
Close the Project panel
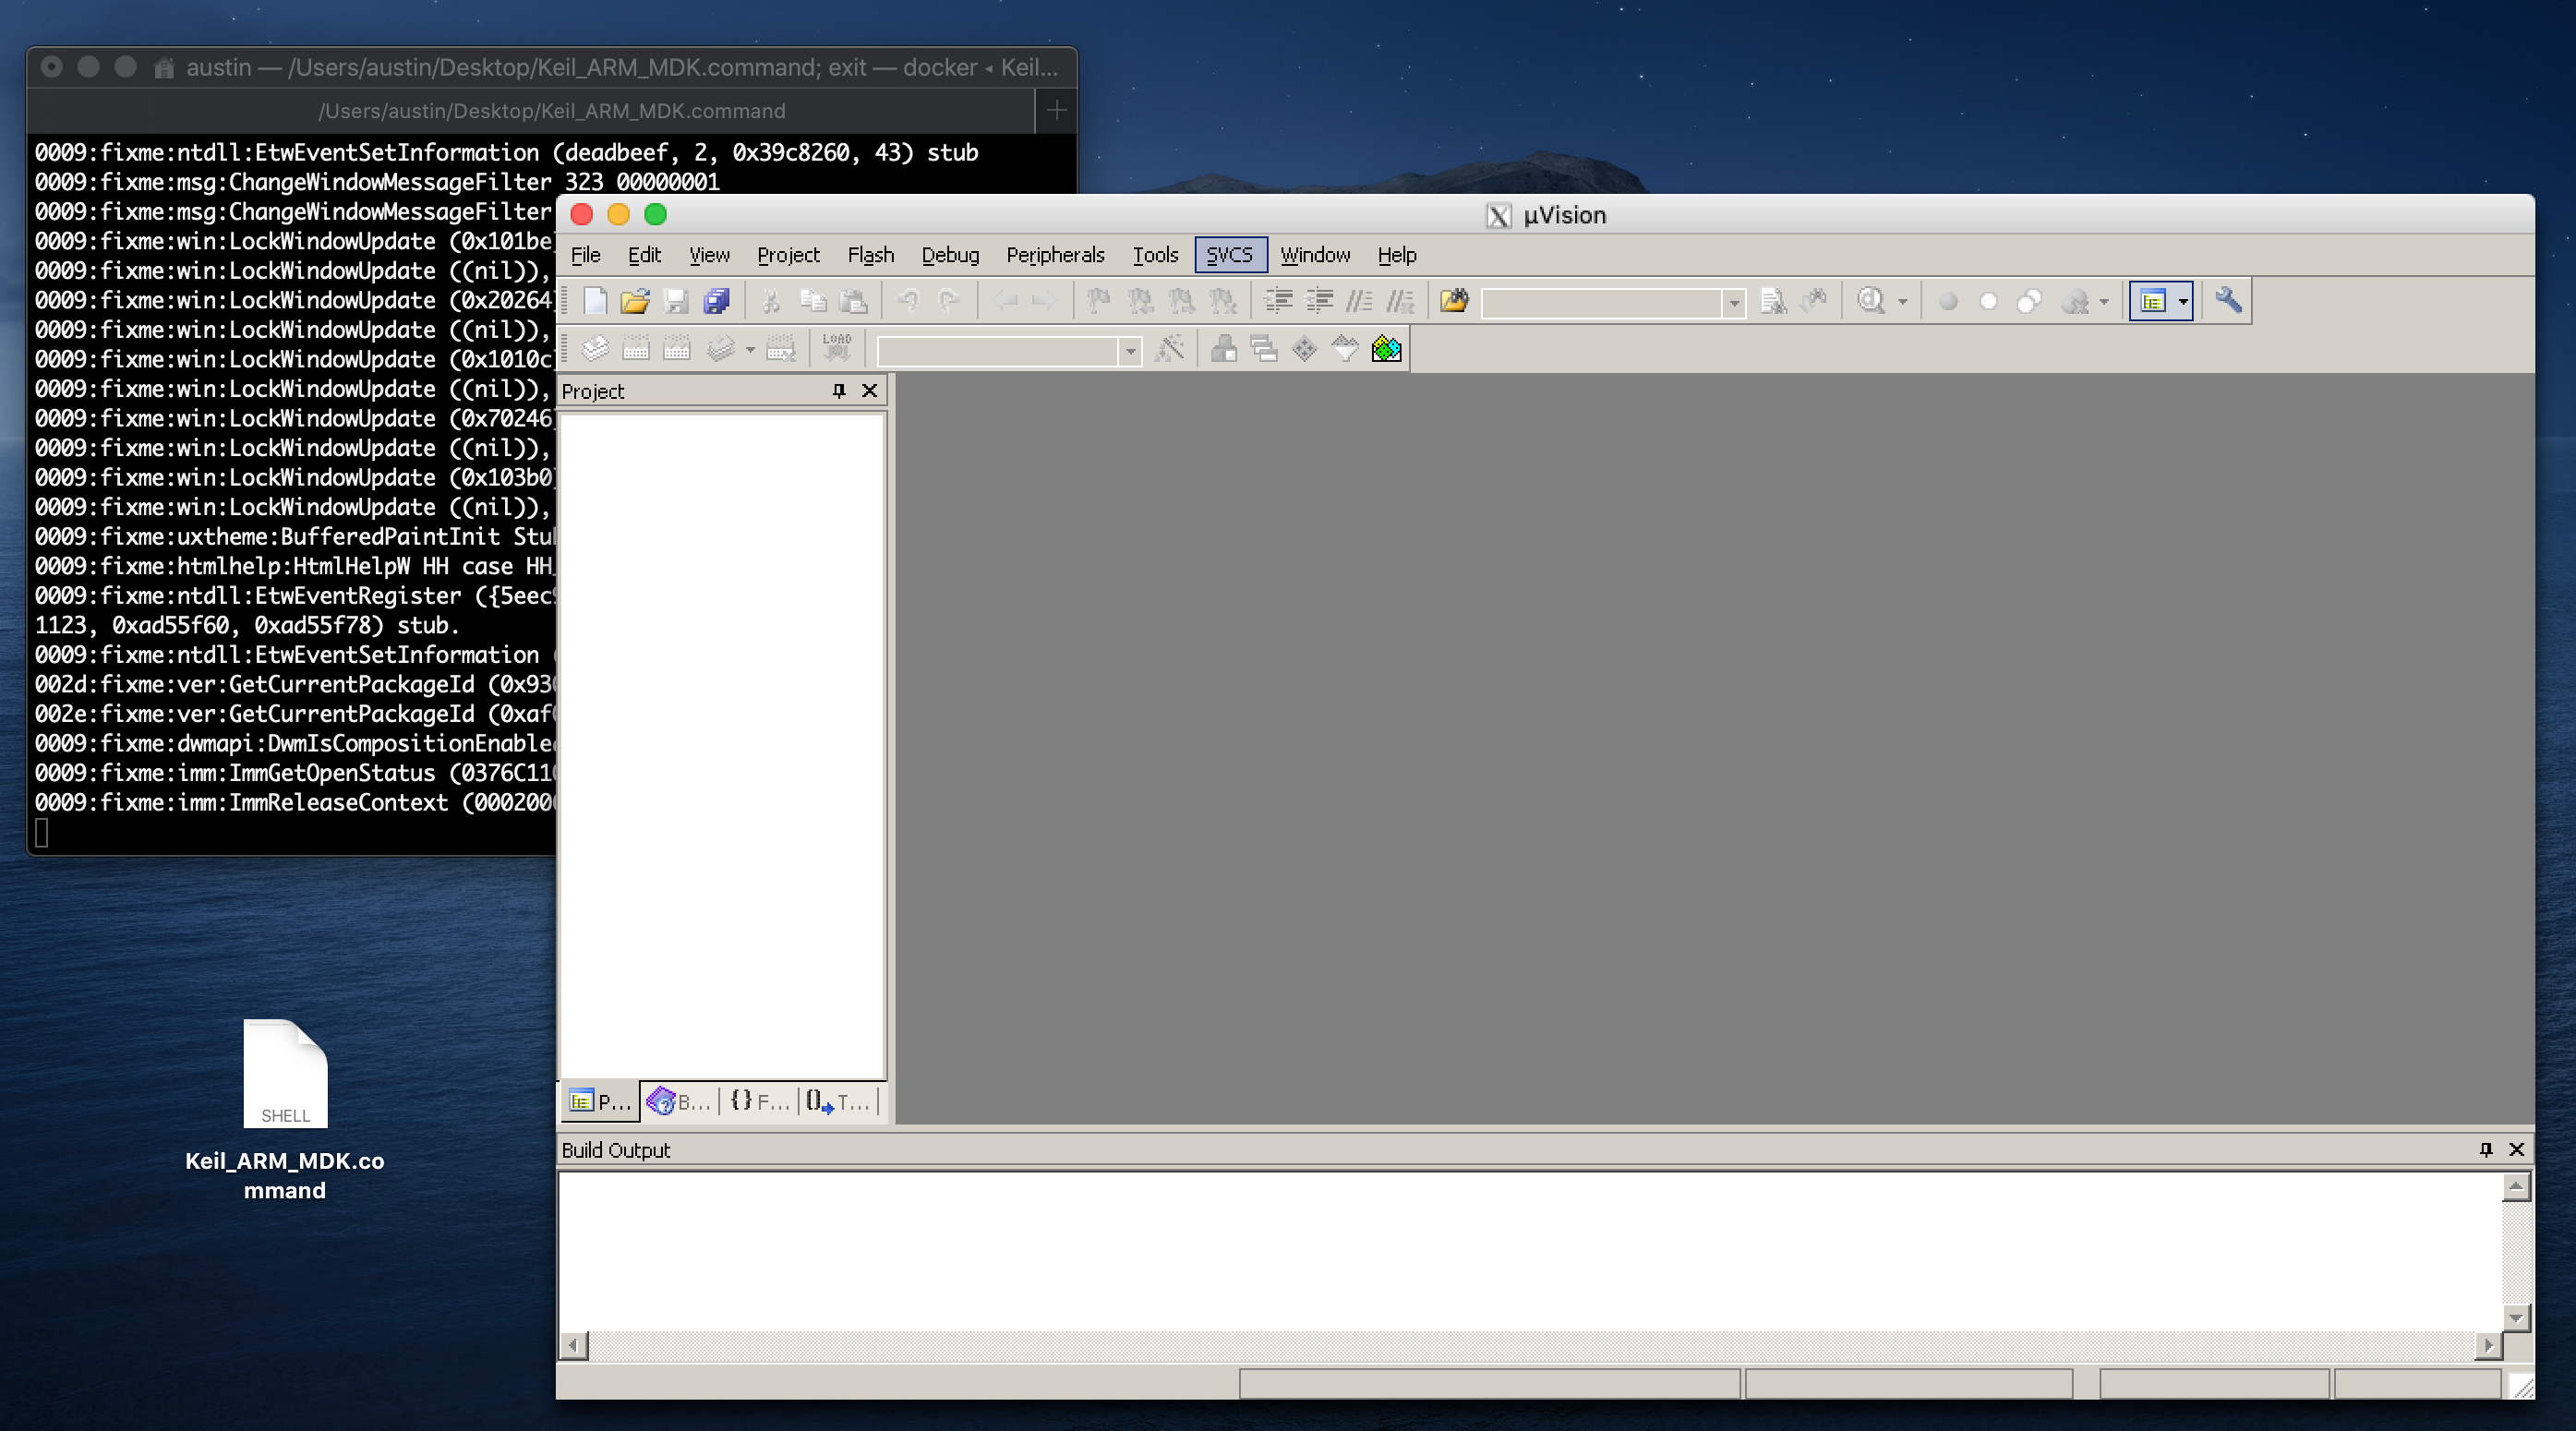pyautogui.click(x=869, y=391)
